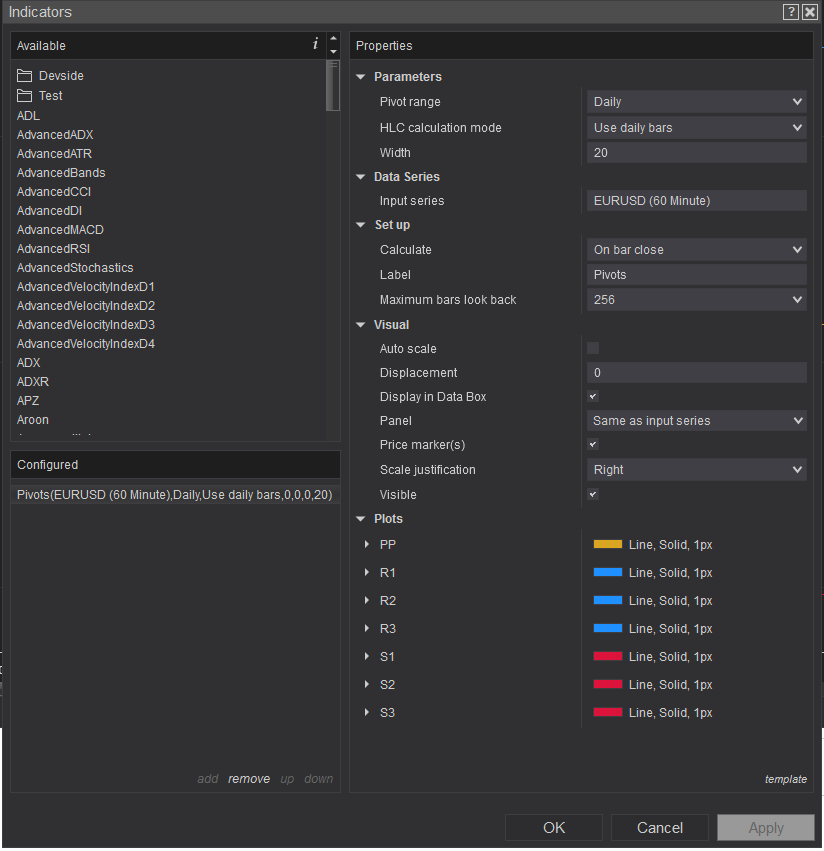Open the Pivot range dropdown
Viewport: 824px width, 851px height.
click(x=696, y=102)
